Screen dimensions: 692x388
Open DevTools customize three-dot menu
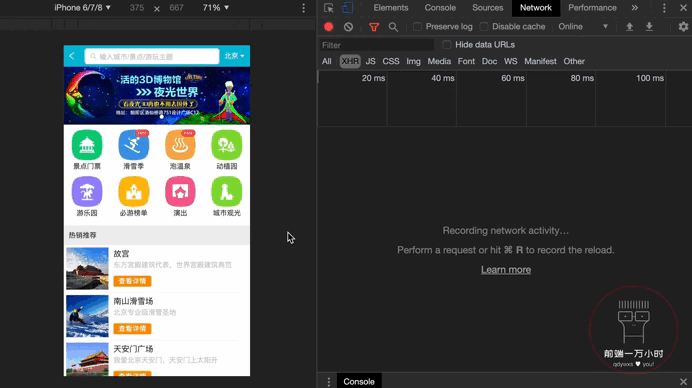click(664, 8)
